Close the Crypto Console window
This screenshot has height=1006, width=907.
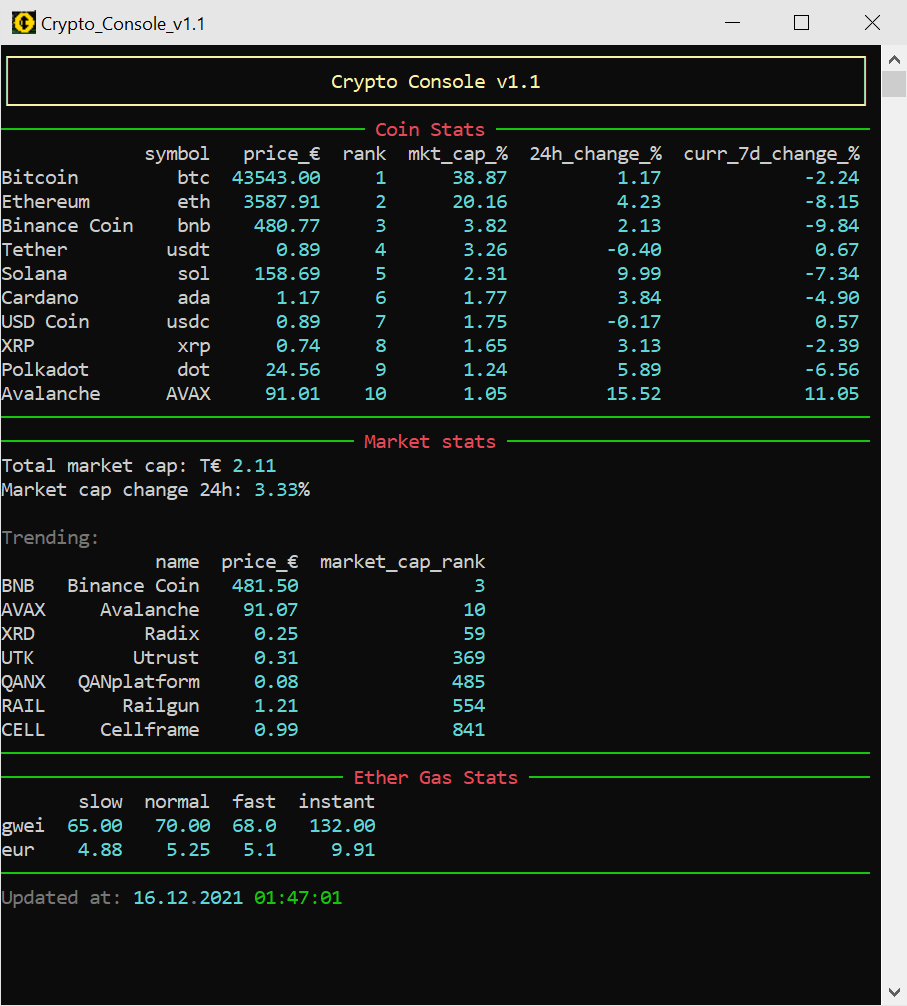[872, 23]
